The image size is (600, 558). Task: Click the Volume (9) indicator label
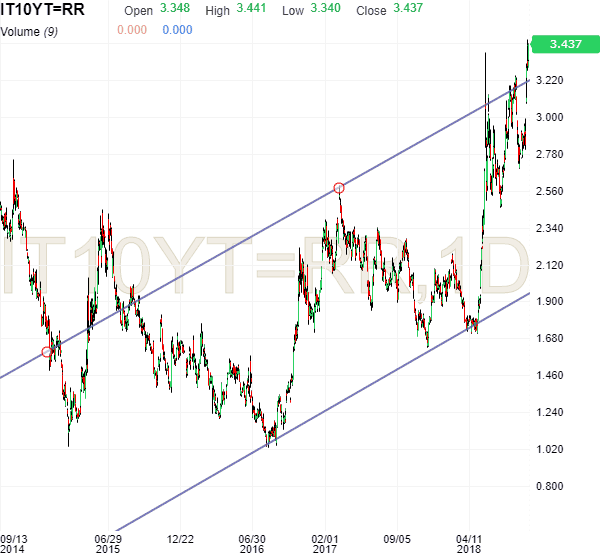pyautogui.click(x=33, y=30)
